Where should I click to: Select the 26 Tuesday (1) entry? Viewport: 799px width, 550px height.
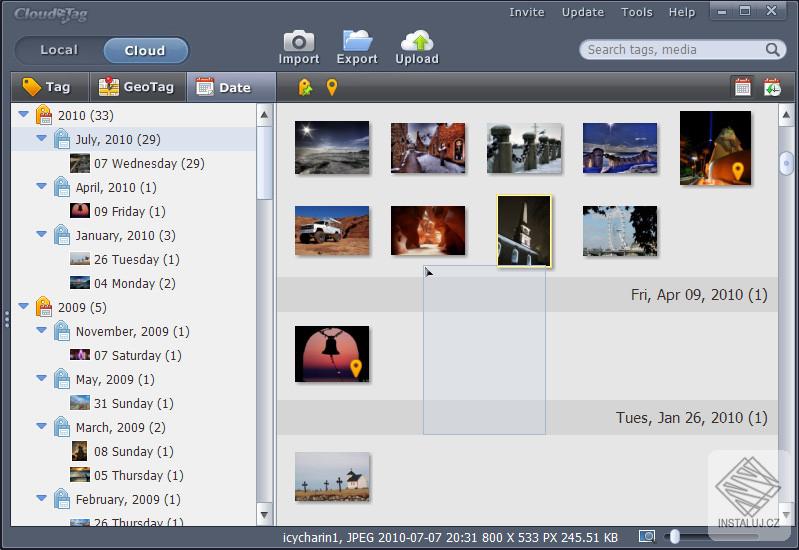[137, 259]
